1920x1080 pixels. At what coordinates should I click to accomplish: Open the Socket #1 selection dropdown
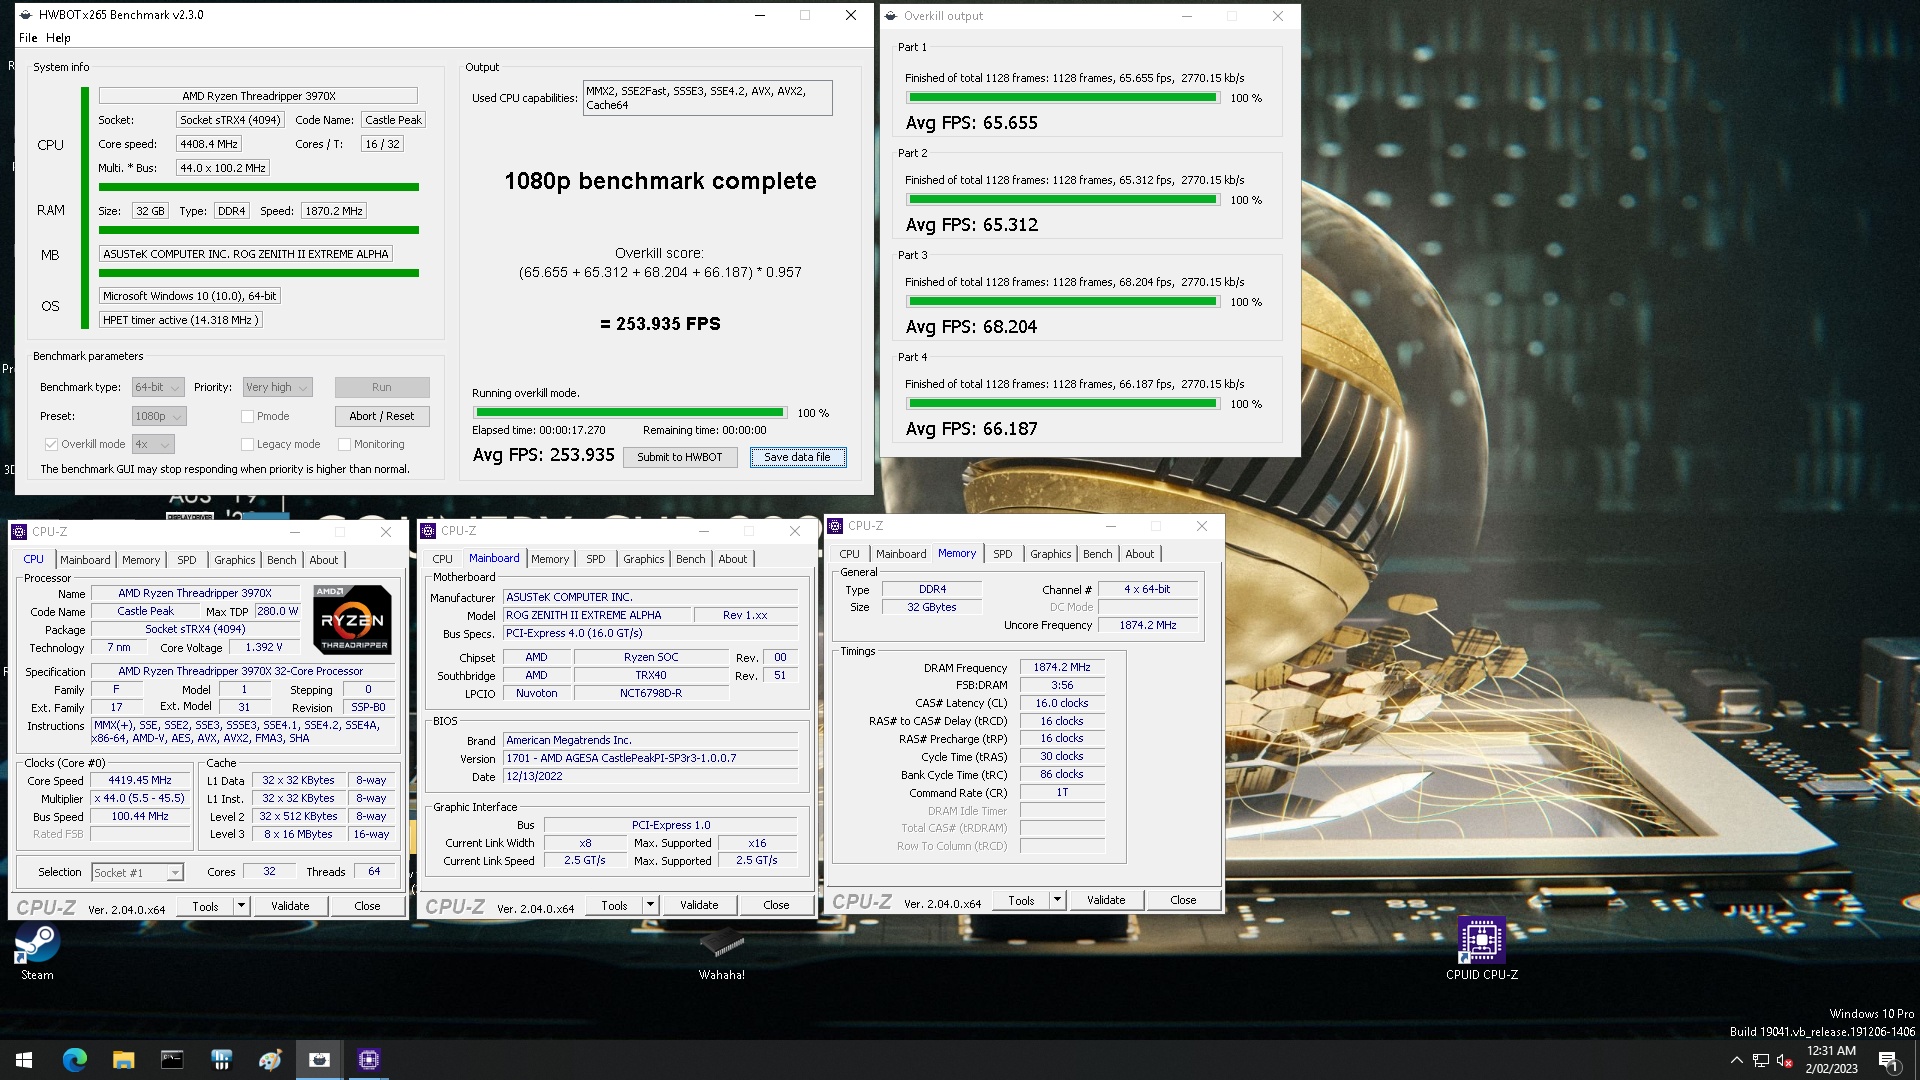137,873
